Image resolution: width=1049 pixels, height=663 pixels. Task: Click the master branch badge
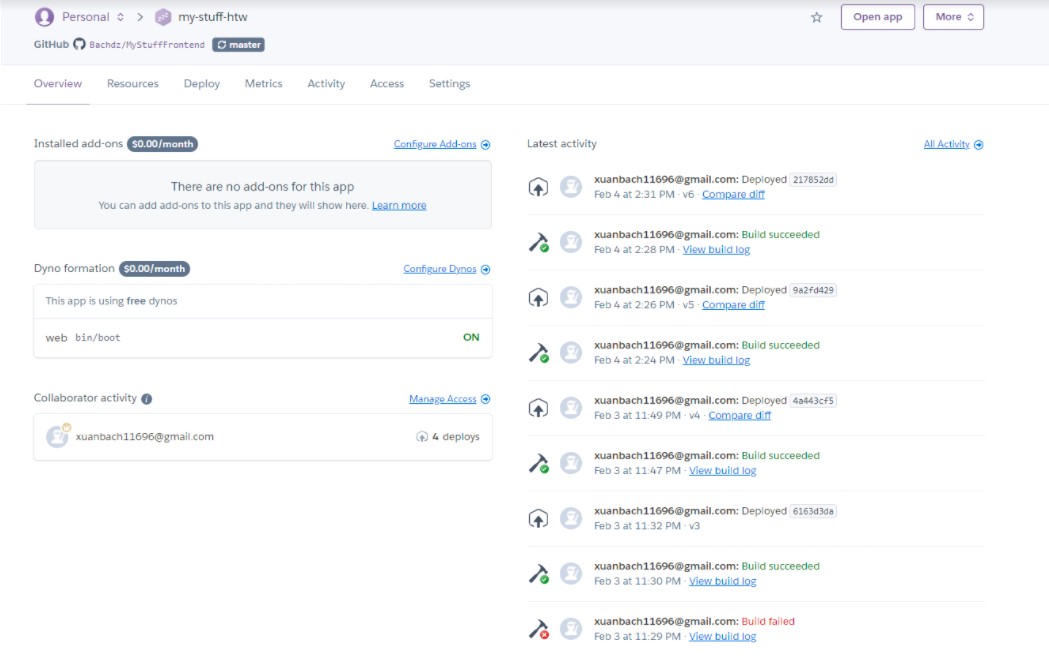238,45
